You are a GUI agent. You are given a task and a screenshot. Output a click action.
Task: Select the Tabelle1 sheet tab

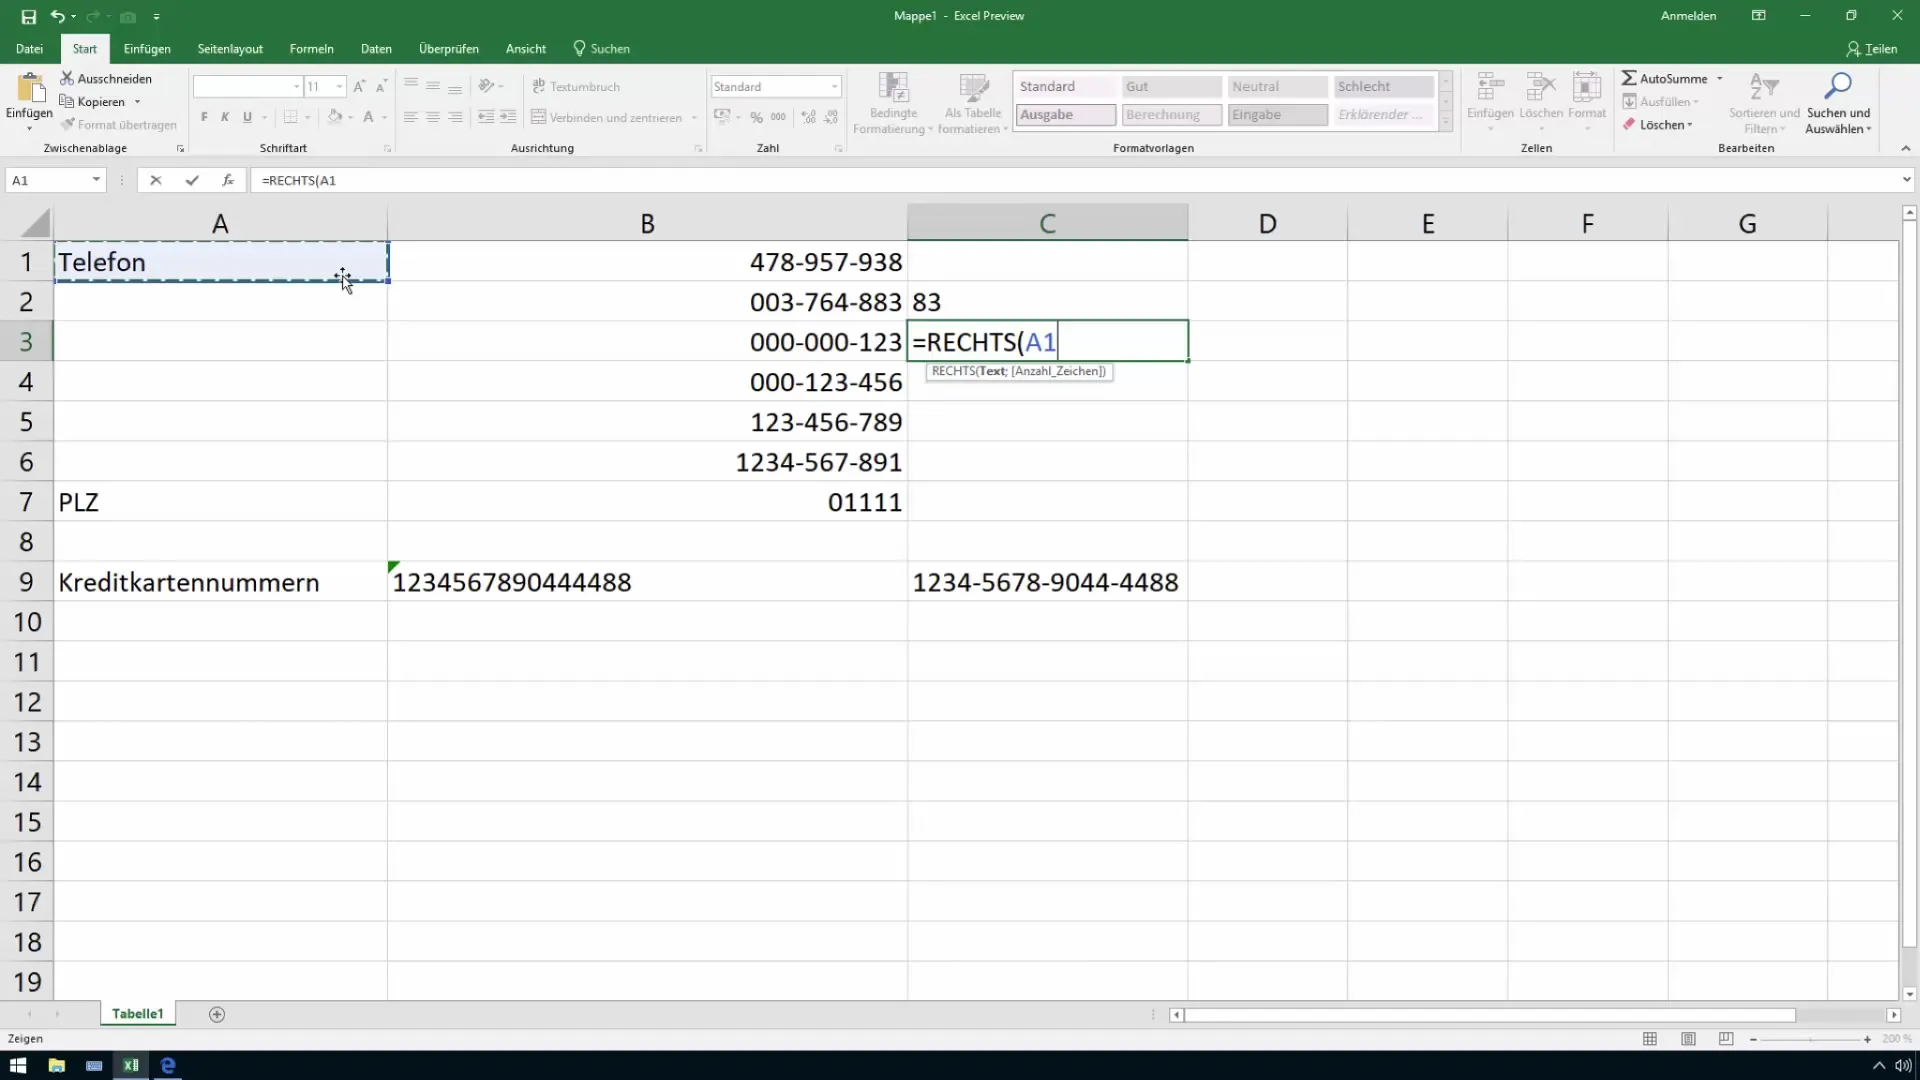(137, 1014)
